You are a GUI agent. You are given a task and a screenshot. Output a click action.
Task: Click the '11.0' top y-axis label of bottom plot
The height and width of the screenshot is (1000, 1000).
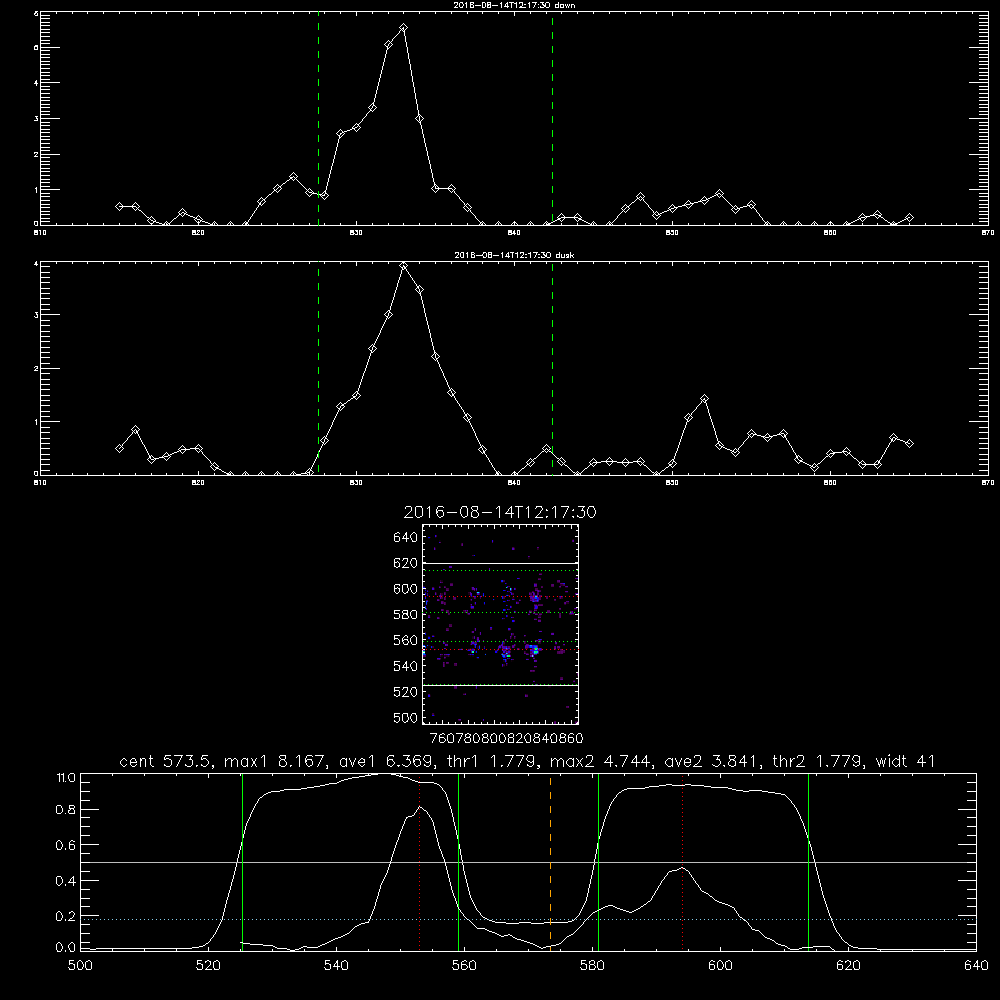66,778
